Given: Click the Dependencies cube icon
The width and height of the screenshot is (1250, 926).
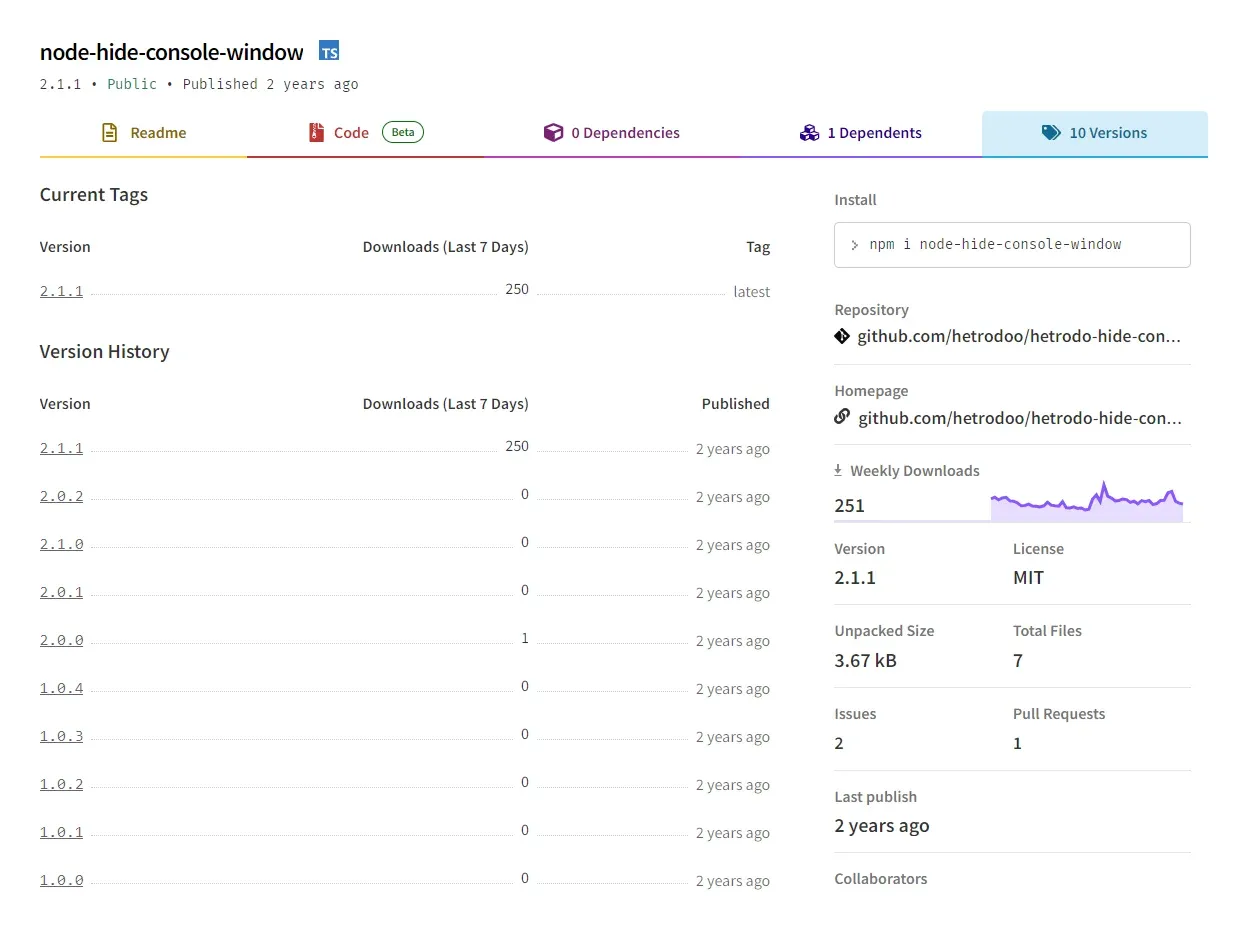Looking at the screenshot, I should 553,133.
